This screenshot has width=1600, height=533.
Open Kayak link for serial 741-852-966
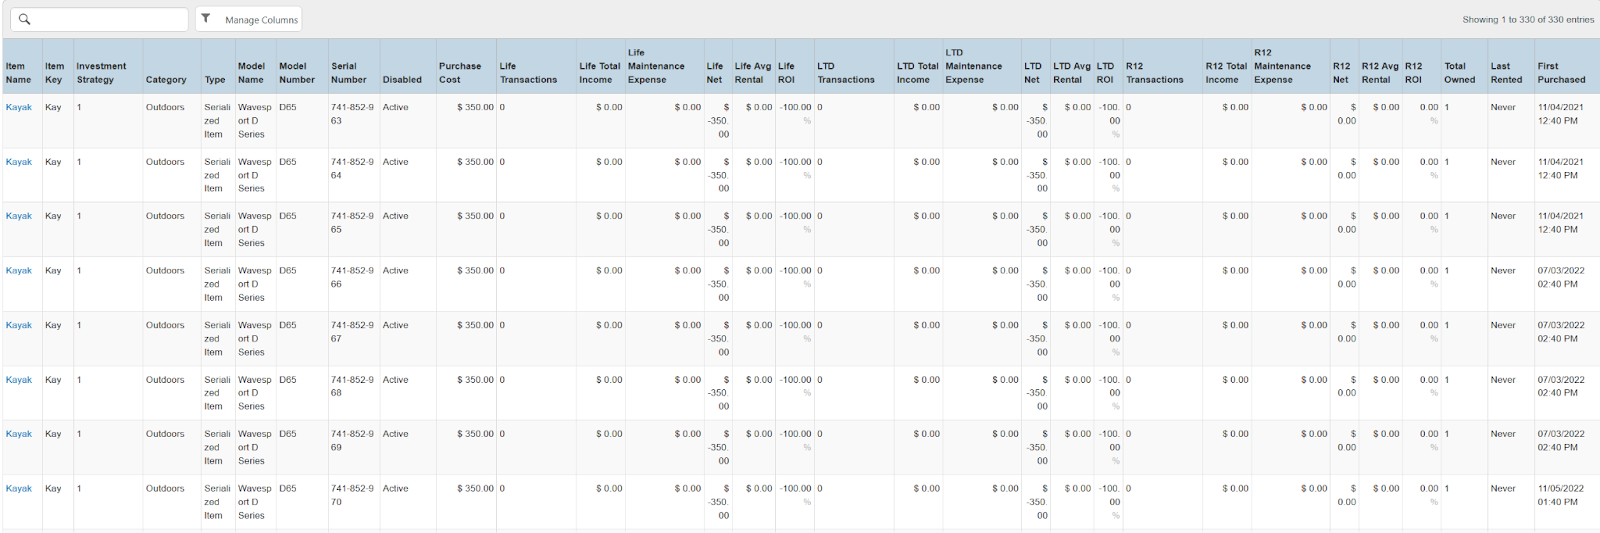pos(19,271)
